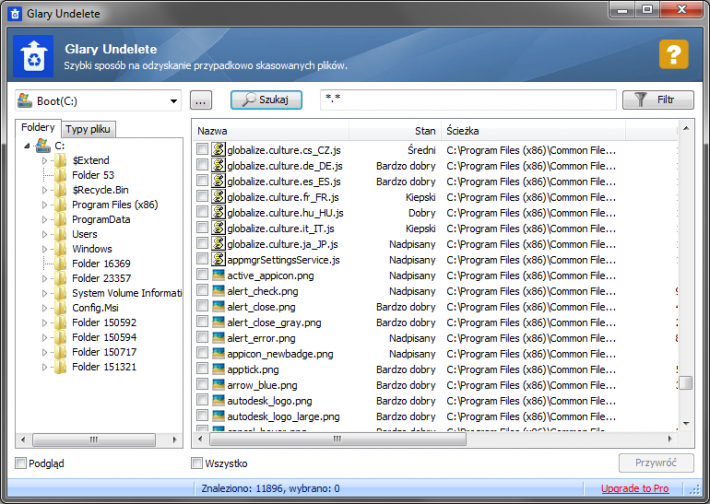Click the folder icon of $Extend

pyautogui.click(x=60, y=160)
